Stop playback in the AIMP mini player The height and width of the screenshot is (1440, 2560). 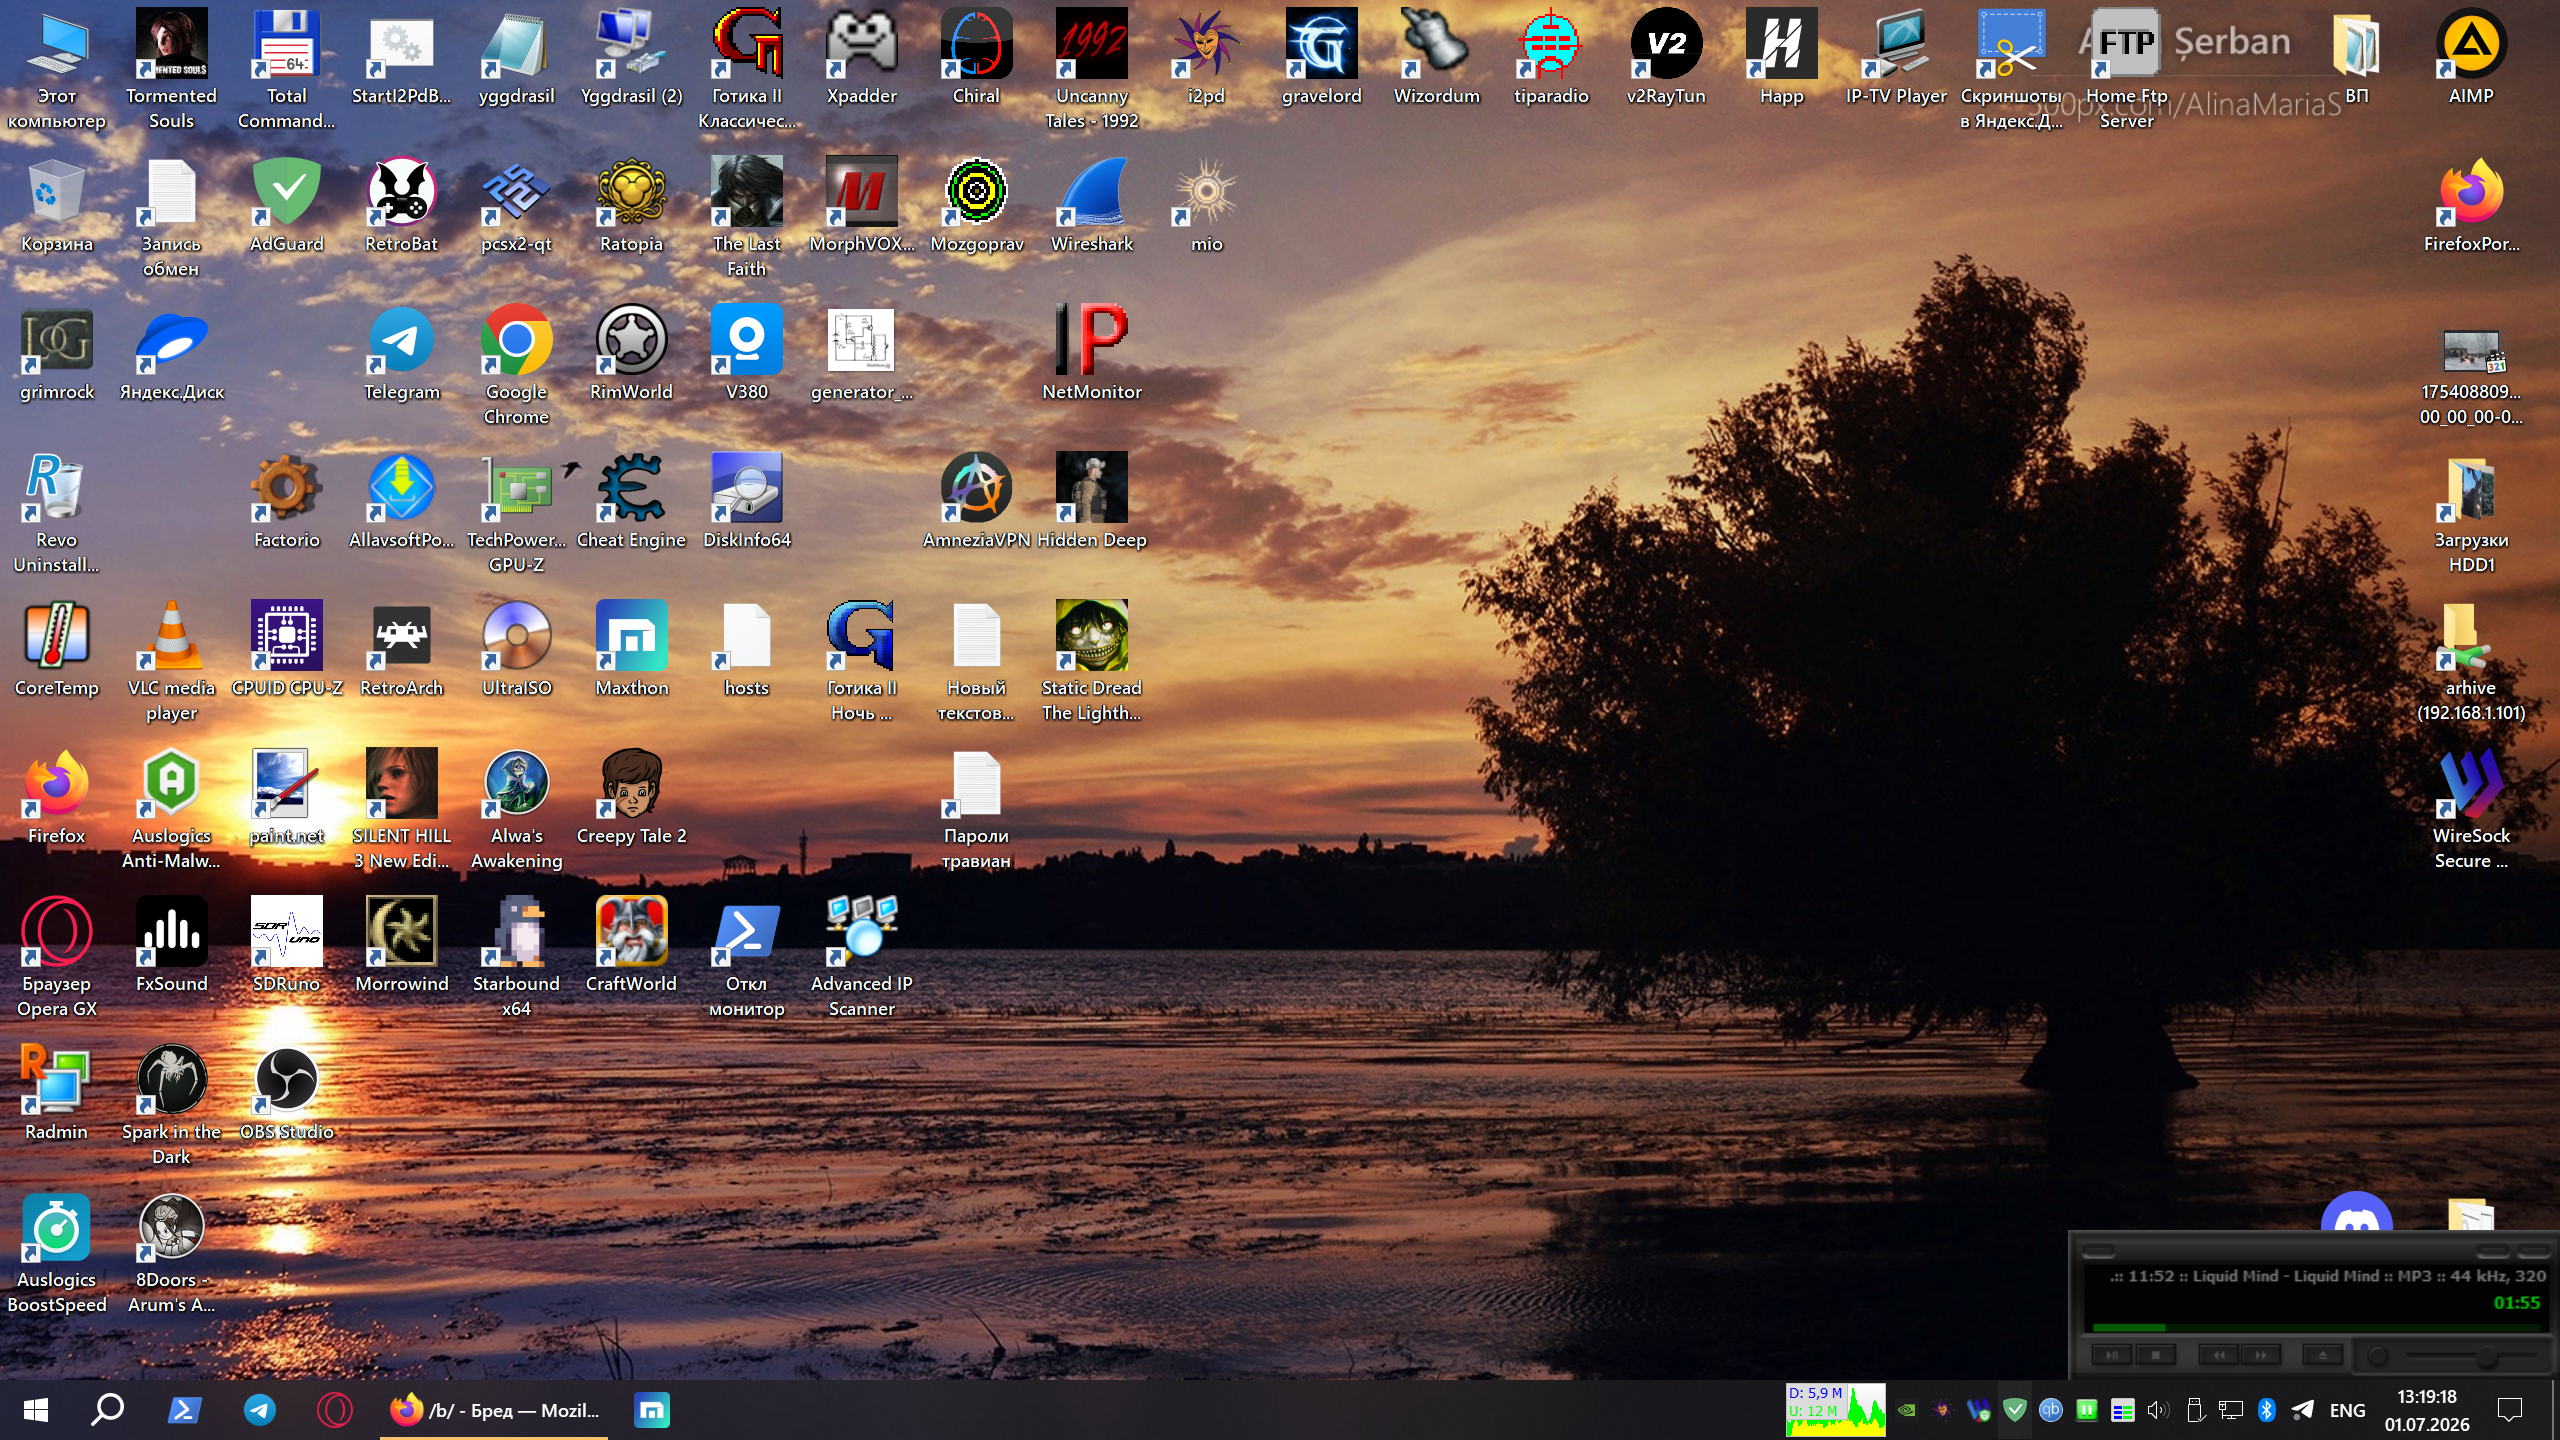pos(2156,1356)
